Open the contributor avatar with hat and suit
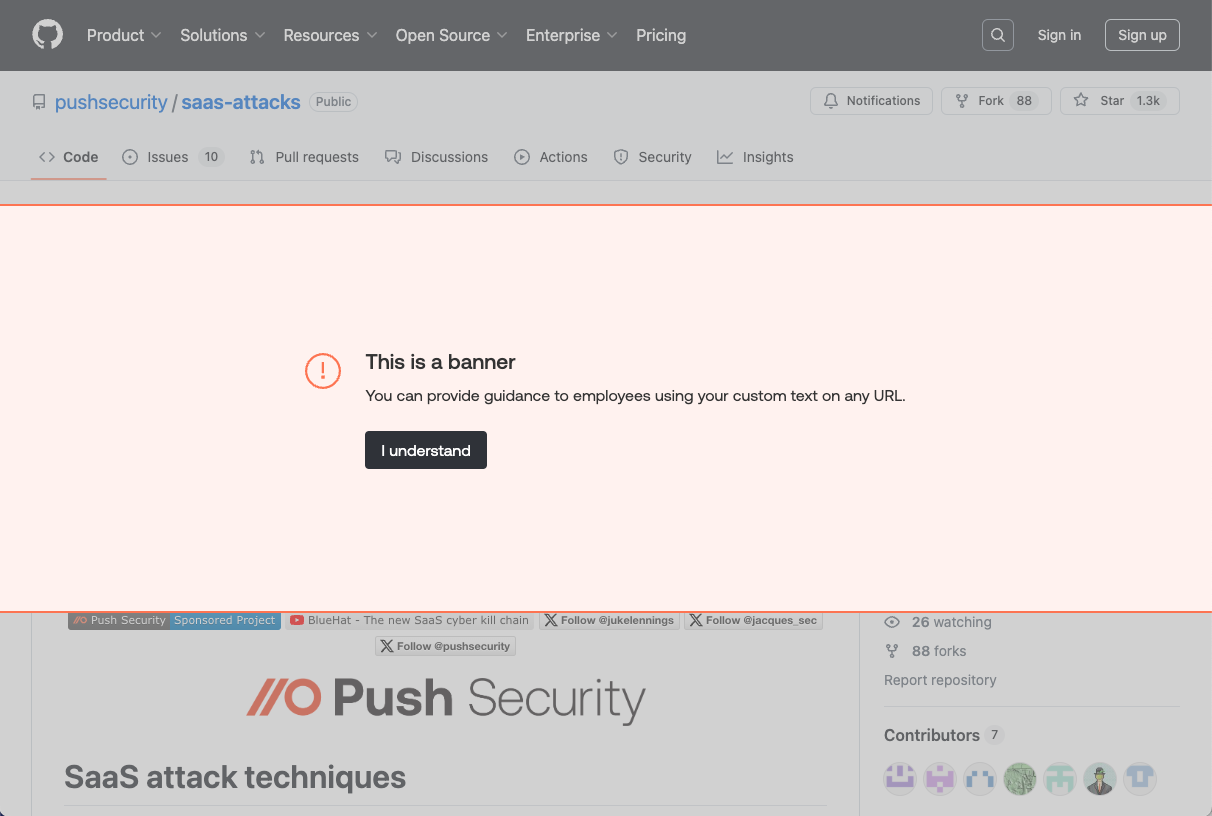 1100,779
